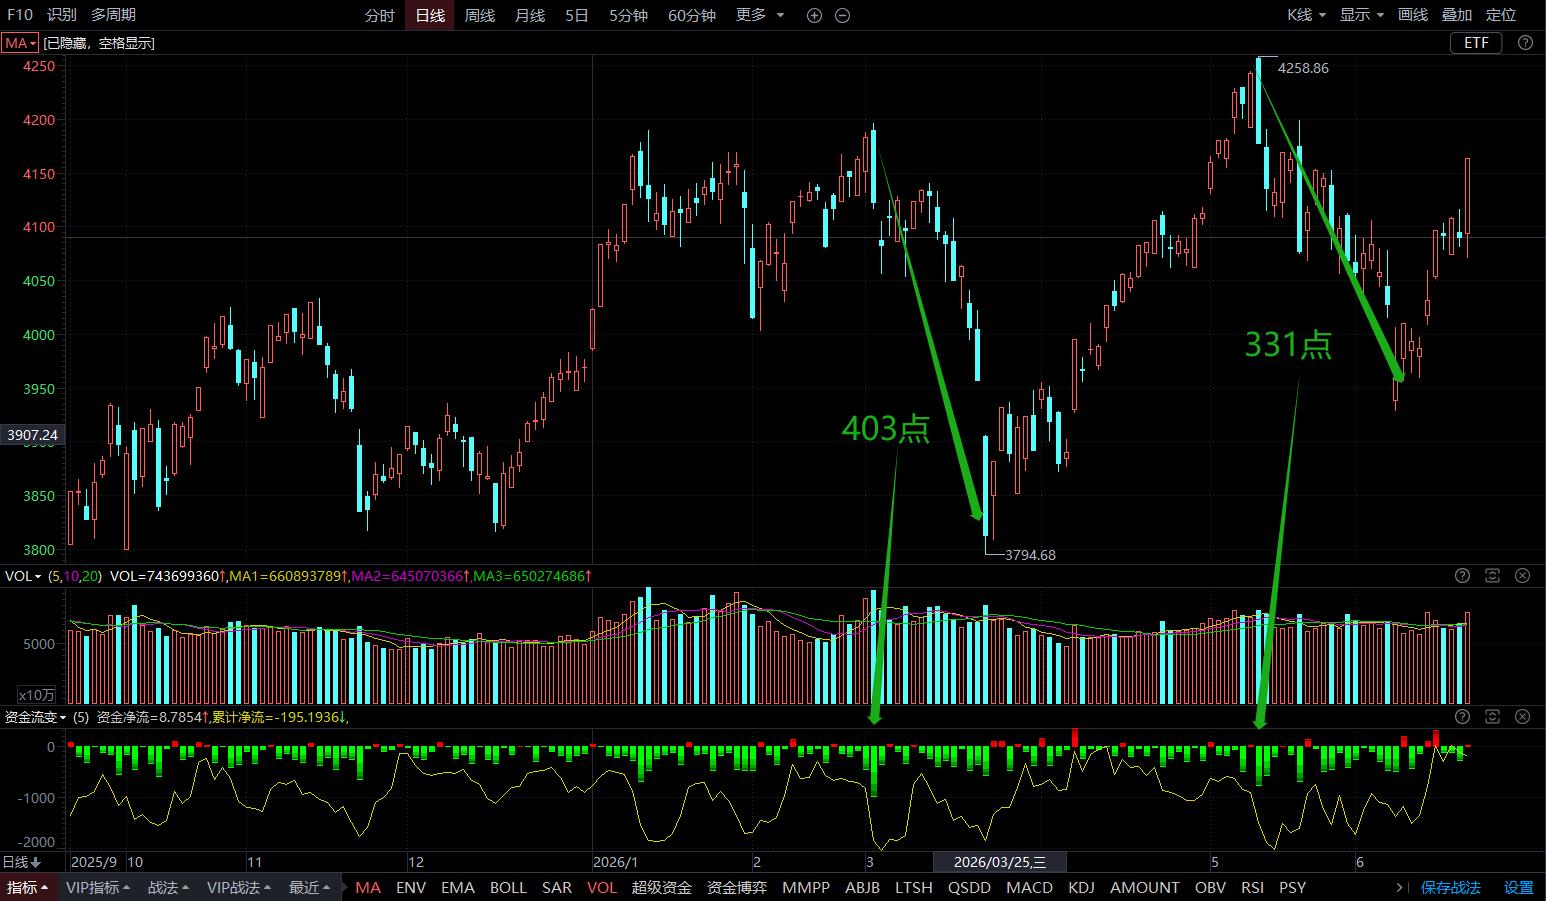Select the MACD indicator tab
This screenshot has width=1546, height=901.
point(1029,887)
